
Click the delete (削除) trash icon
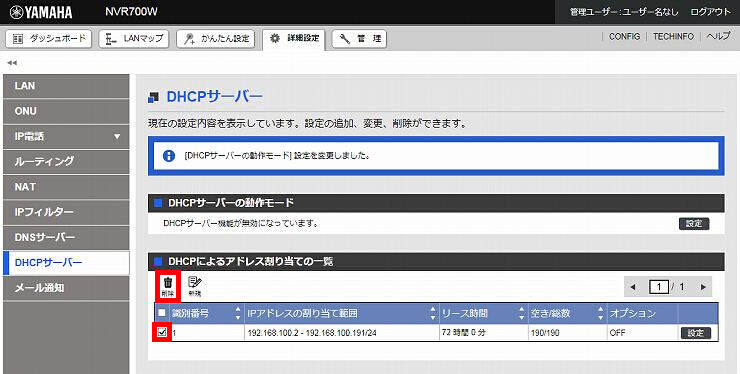pos(168,286)
